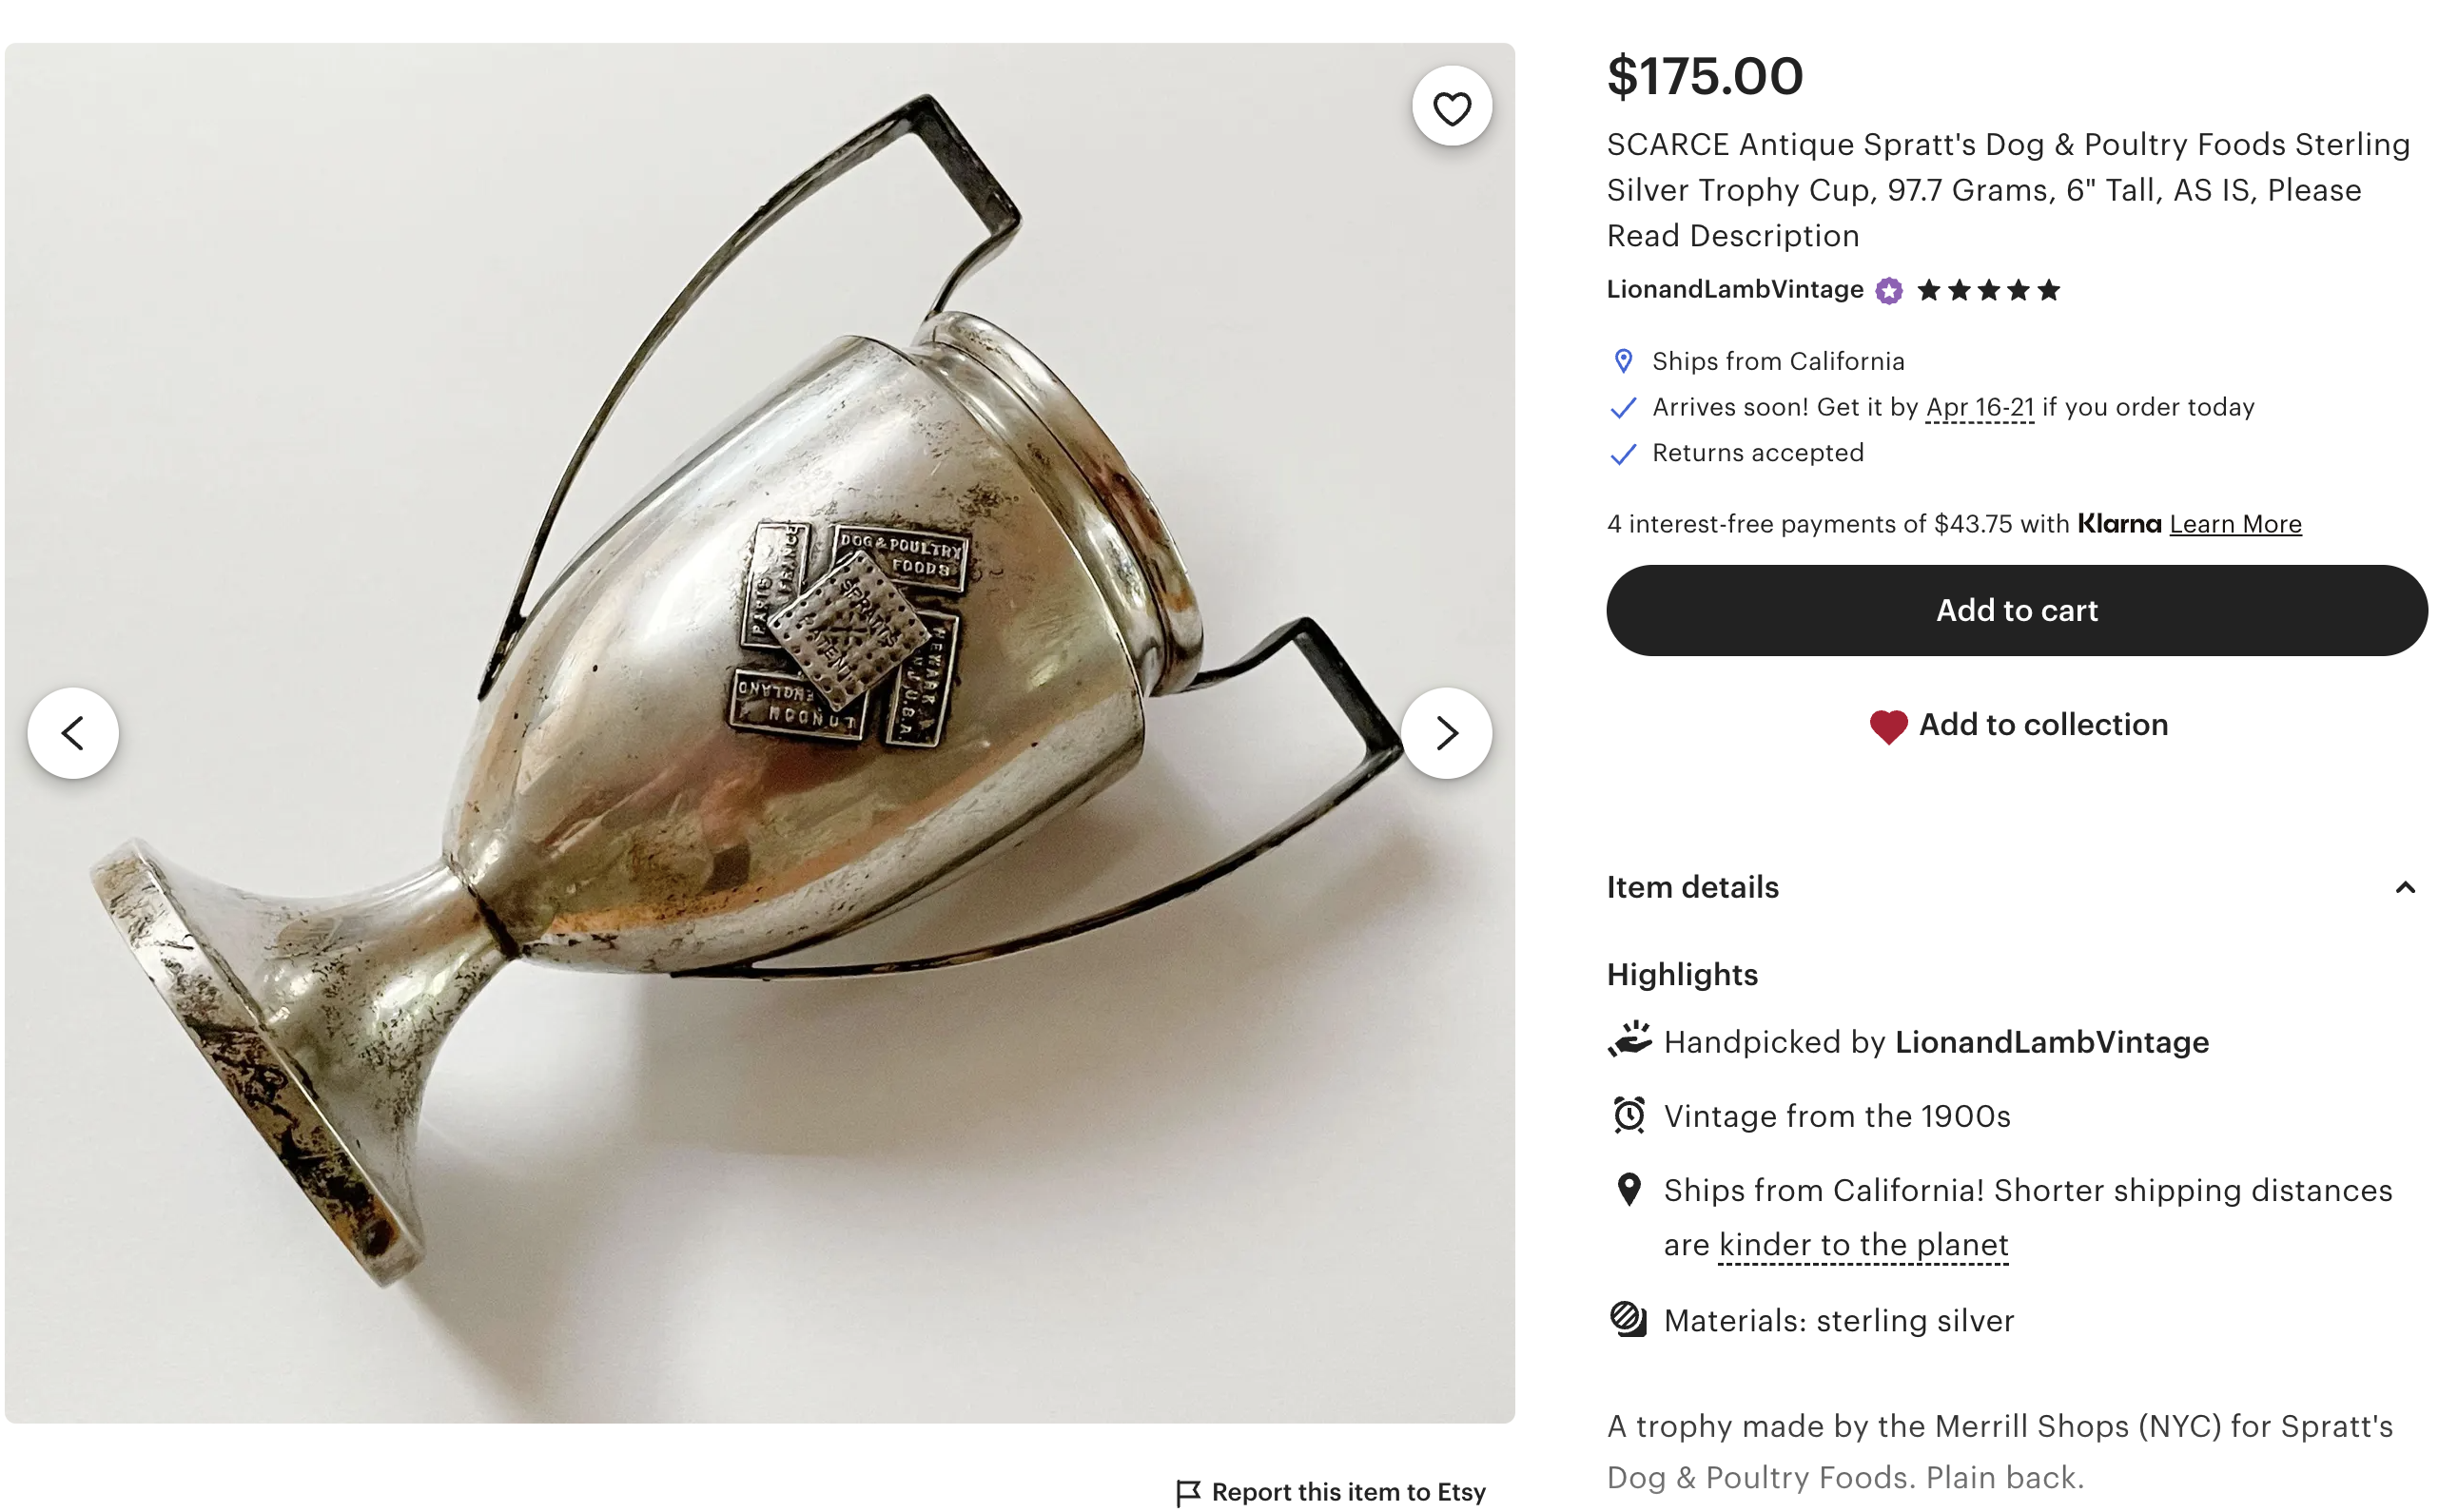Click the red heart collection icon
This screenshot has width=2458, height=1512.
[1887, 726]
